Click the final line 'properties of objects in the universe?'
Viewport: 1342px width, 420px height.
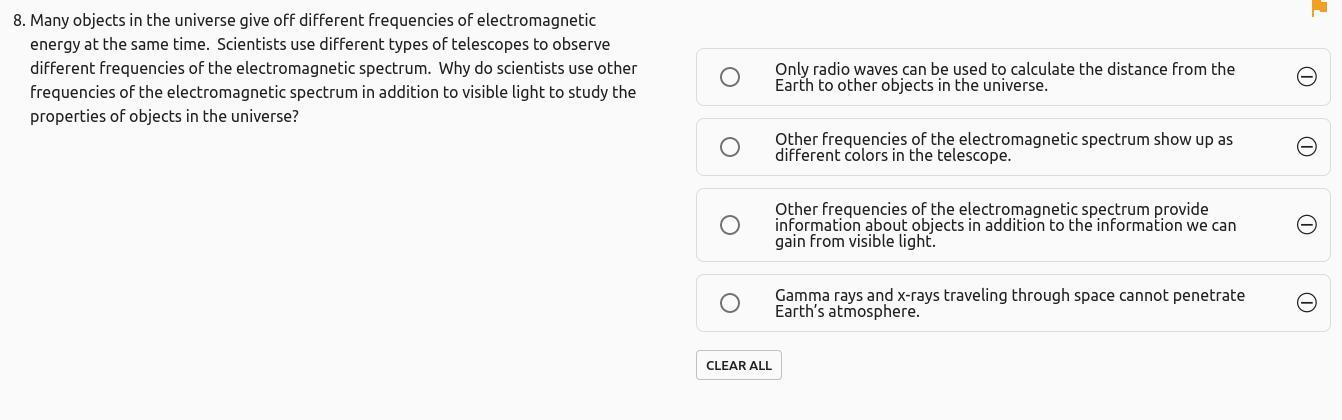164,117
